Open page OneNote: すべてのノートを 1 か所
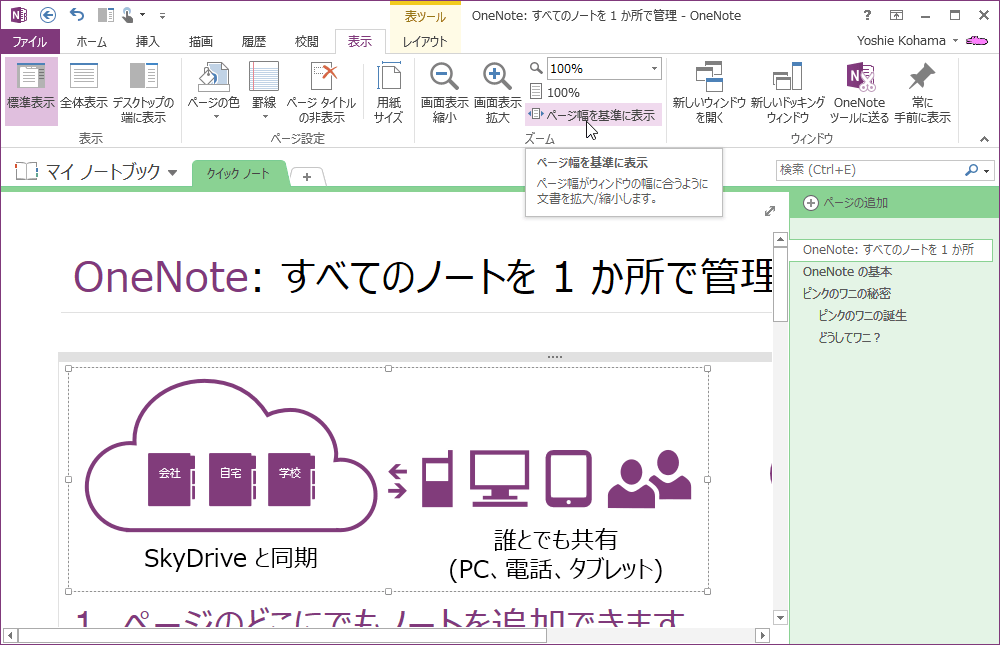The height and width of the screenshot is (645, 1000). tap(891, 249)
